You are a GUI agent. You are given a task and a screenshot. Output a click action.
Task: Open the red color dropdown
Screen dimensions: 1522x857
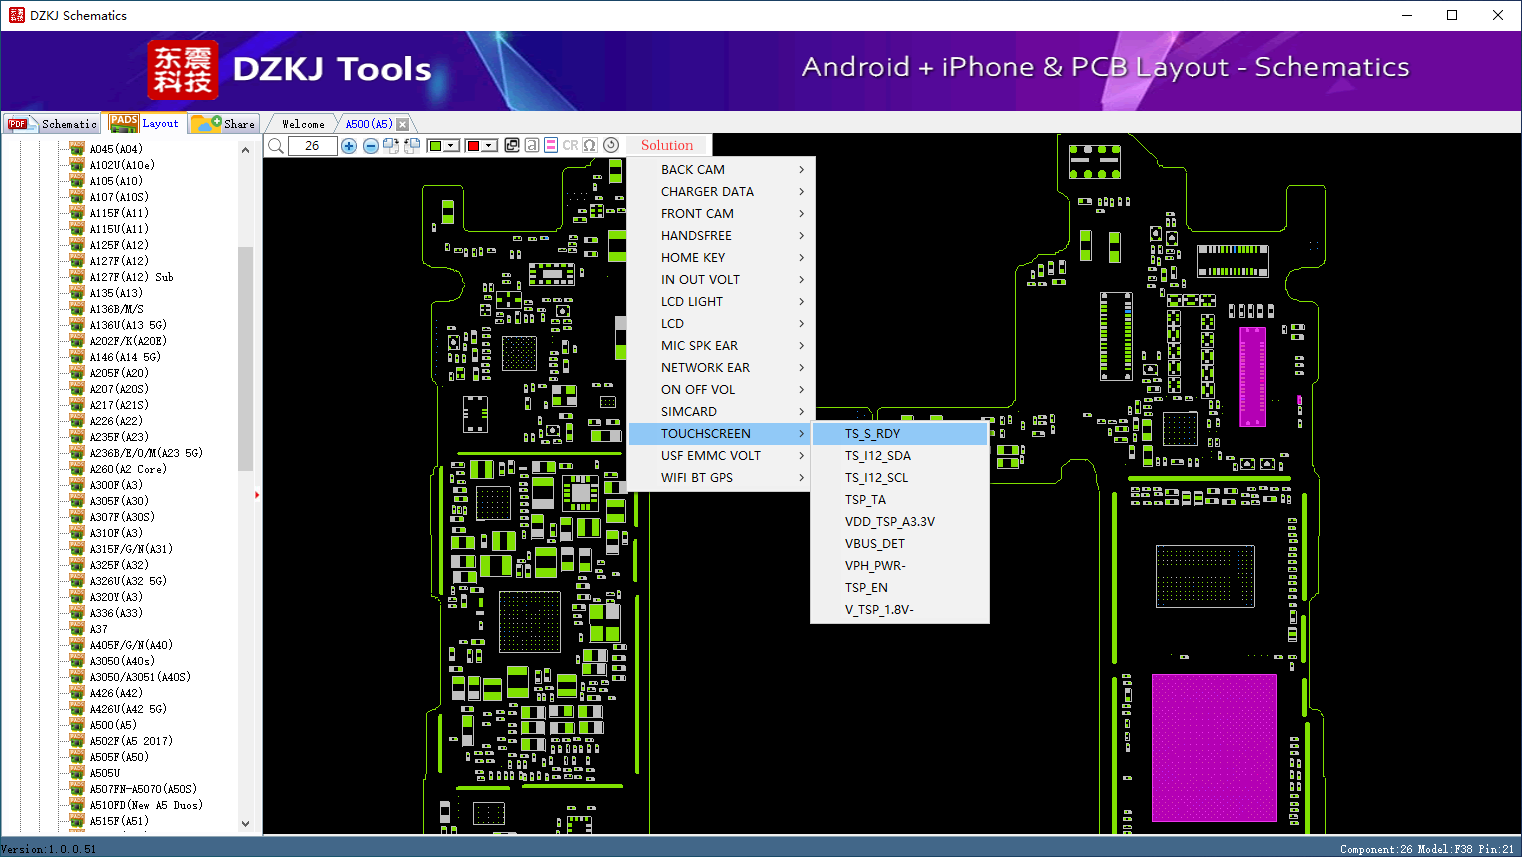click(489, 146)
